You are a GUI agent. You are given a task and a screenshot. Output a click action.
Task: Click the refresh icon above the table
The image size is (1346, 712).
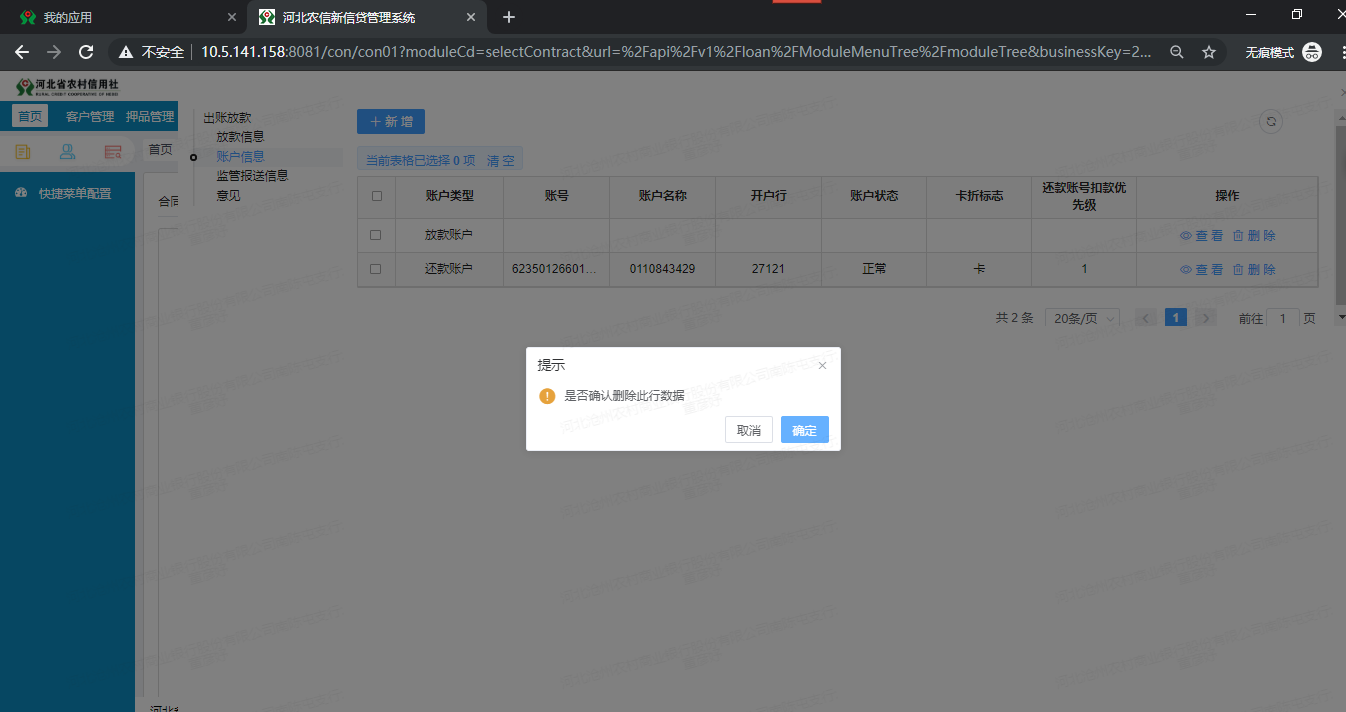[1270, 121]
